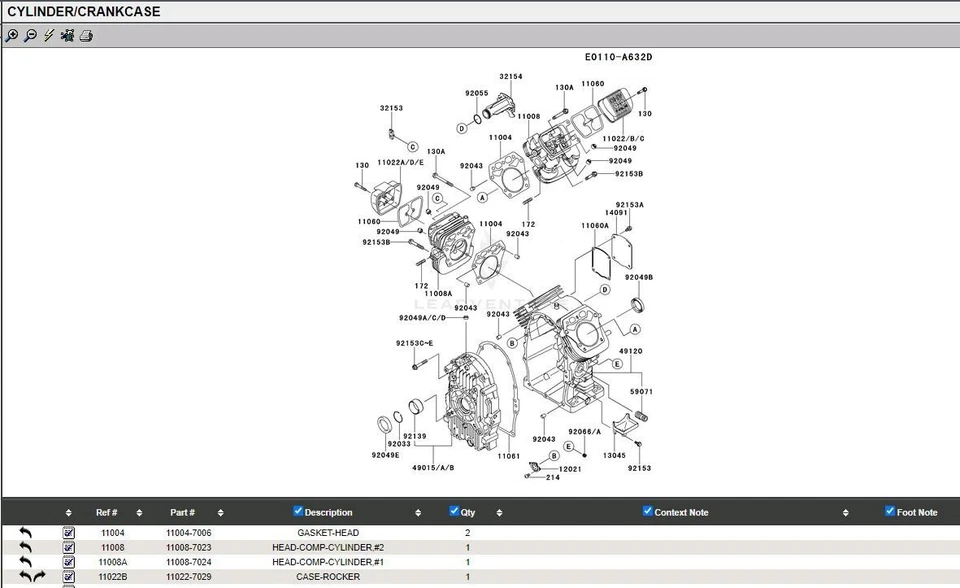Screen dimensions: 960x588
Task: Click the Print diagram icon
Action: [85, 36]
